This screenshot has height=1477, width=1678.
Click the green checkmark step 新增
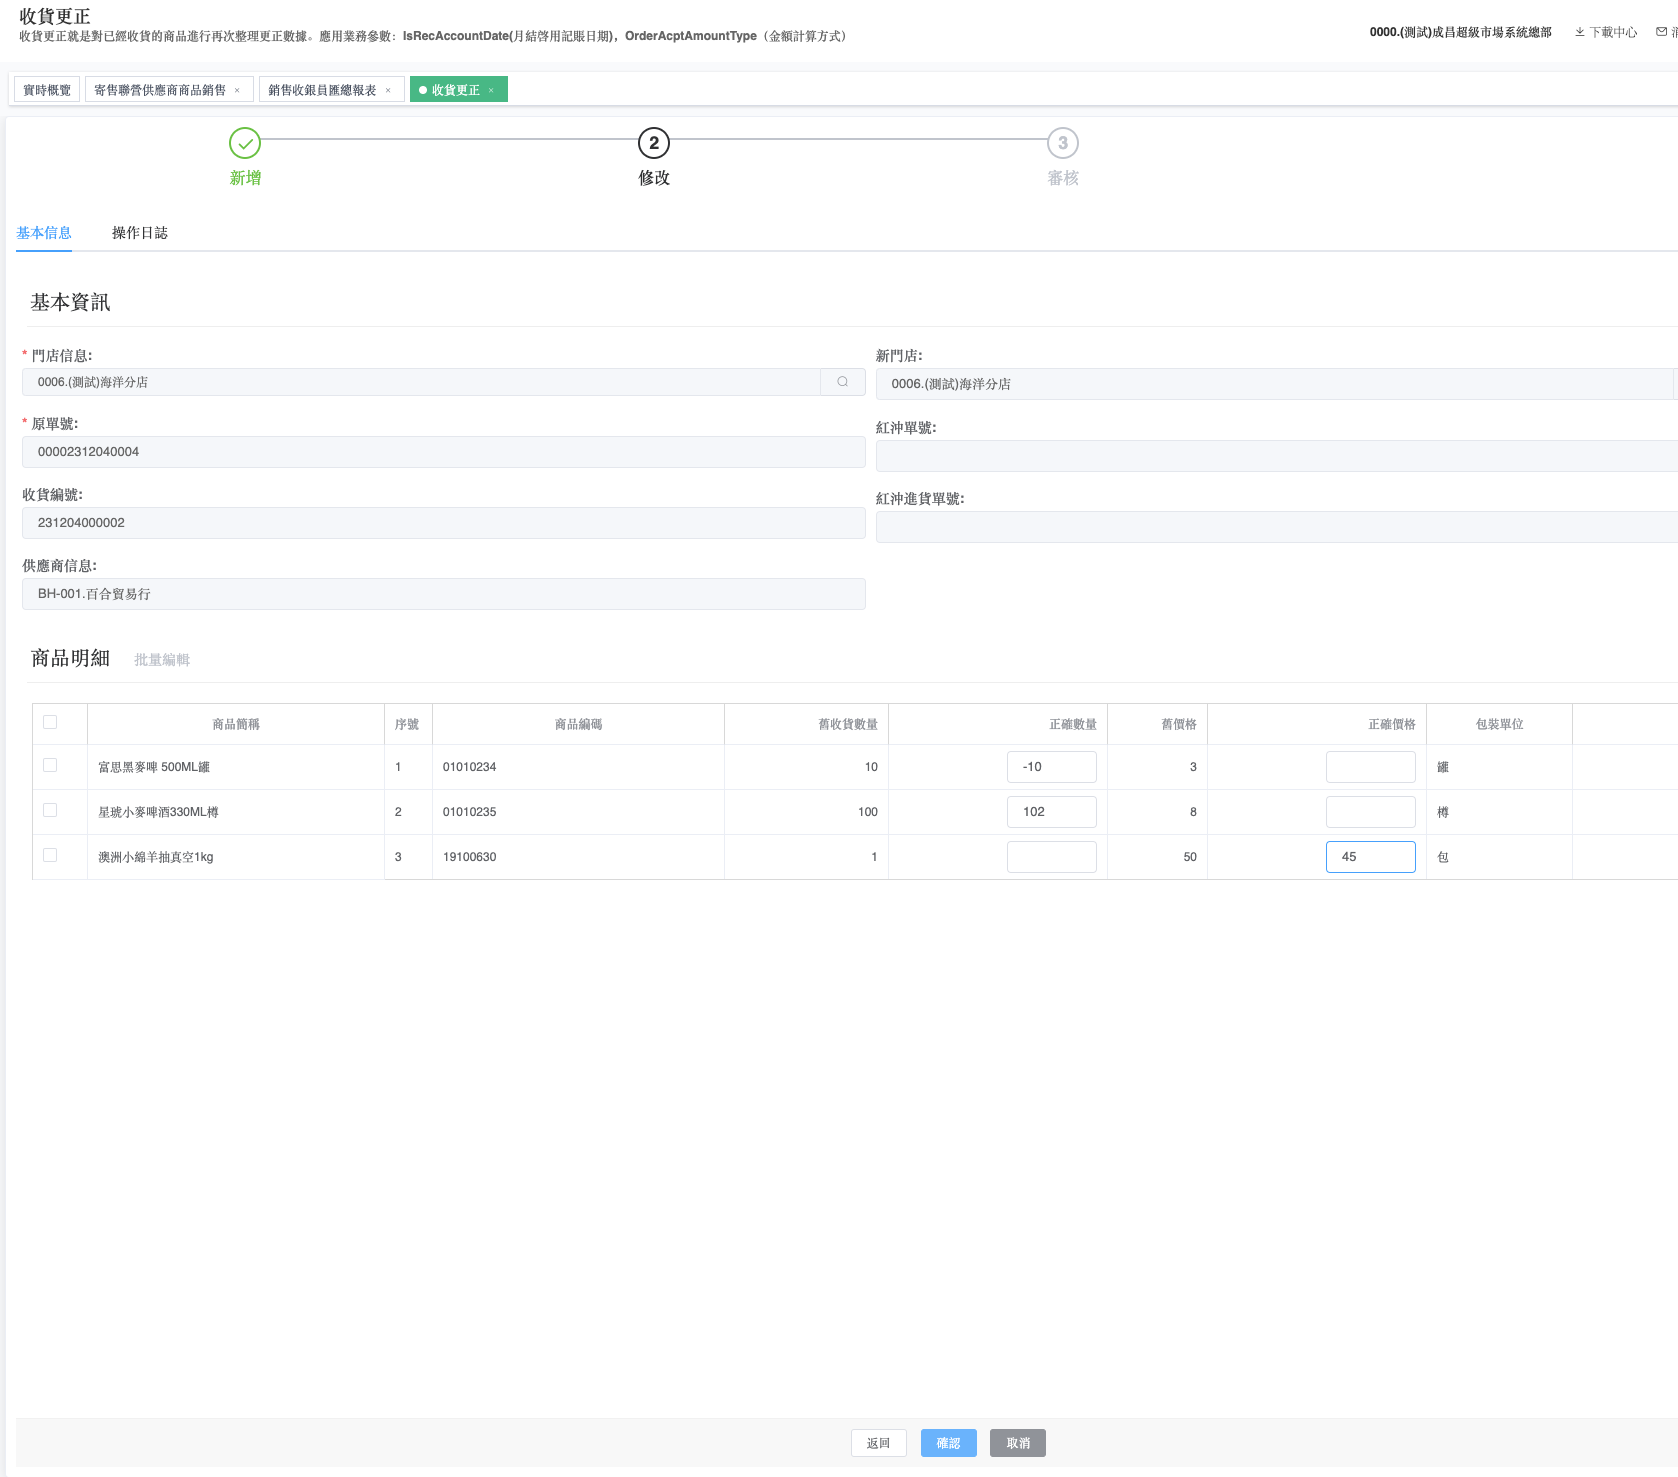tap(245, 143)
